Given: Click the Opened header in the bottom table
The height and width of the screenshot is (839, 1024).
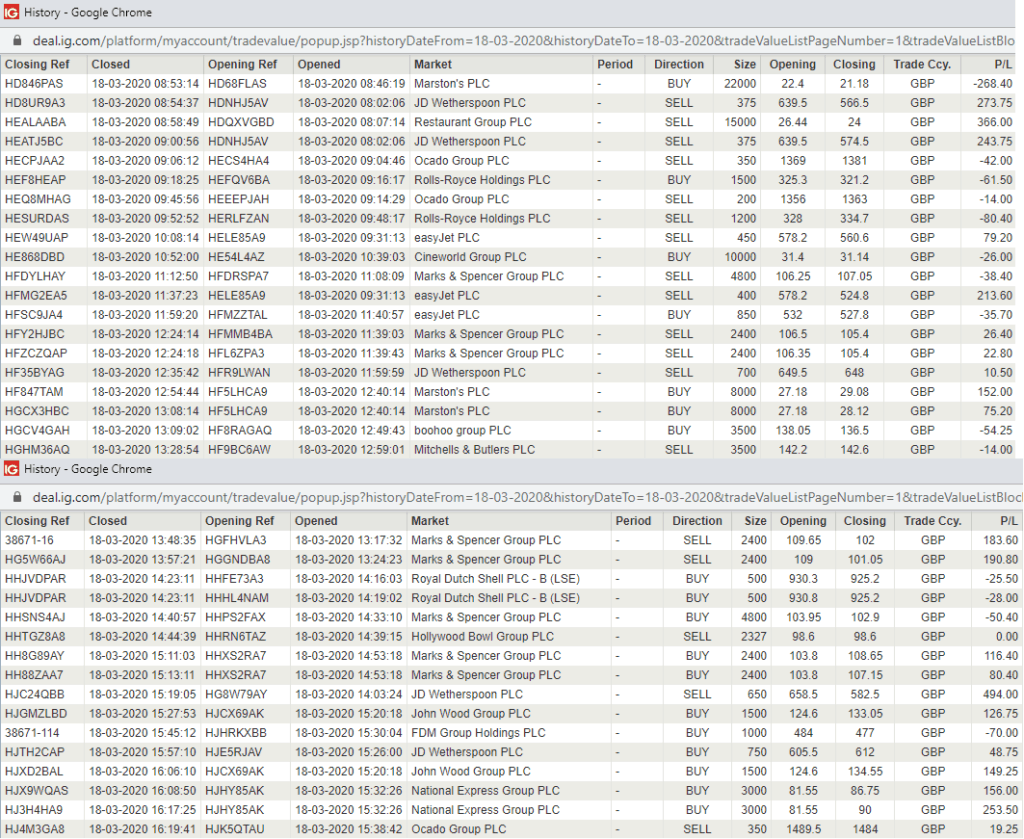Looking at the screenshot, I should coord(316,520).
